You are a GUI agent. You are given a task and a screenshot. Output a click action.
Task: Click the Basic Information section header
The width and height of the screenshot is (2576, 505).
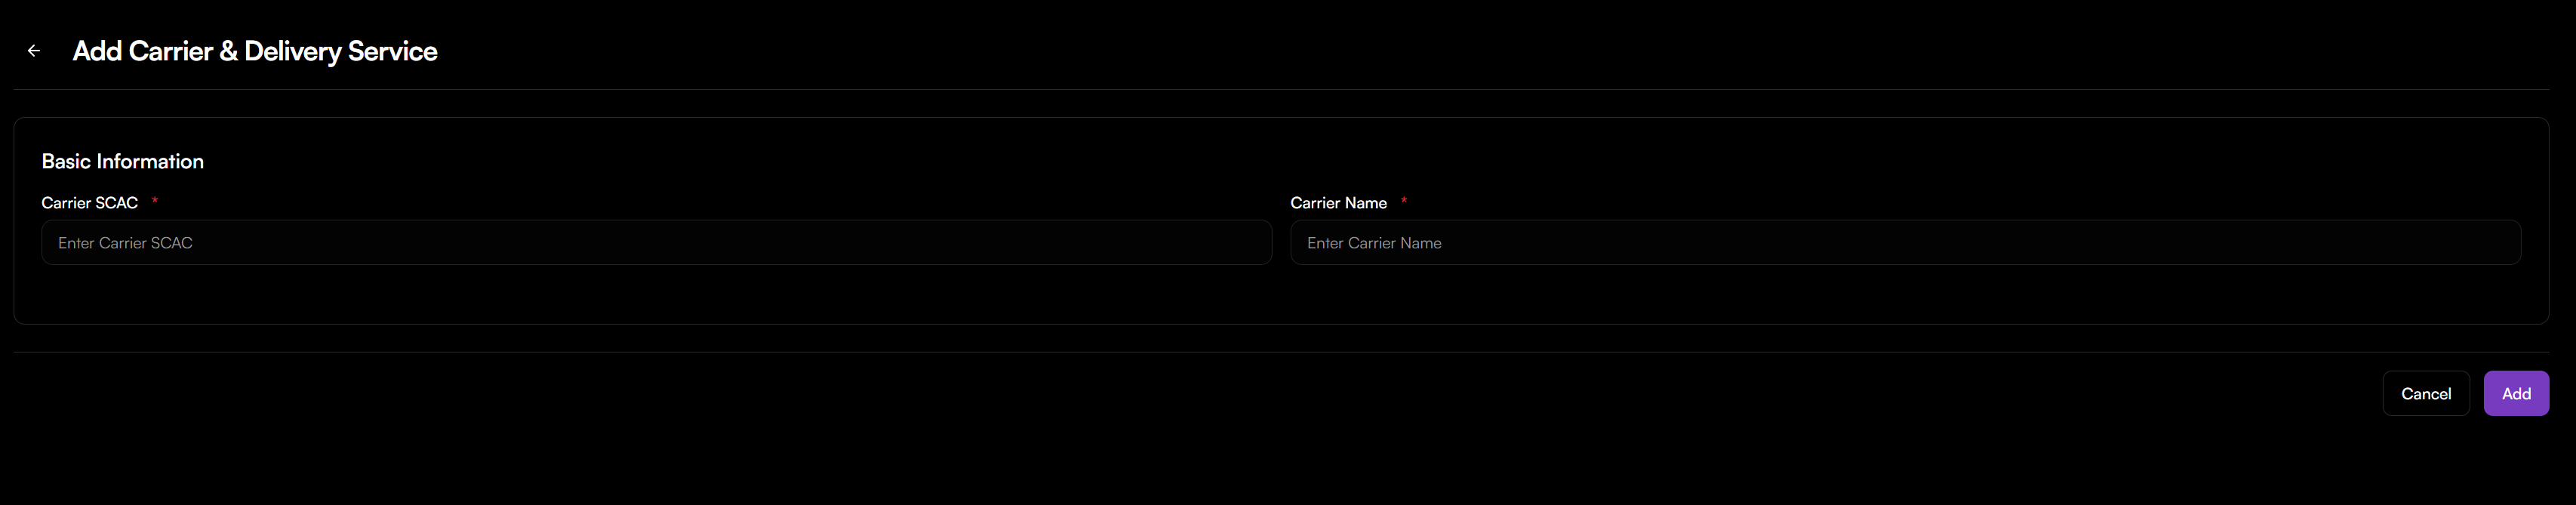point(122,160)
